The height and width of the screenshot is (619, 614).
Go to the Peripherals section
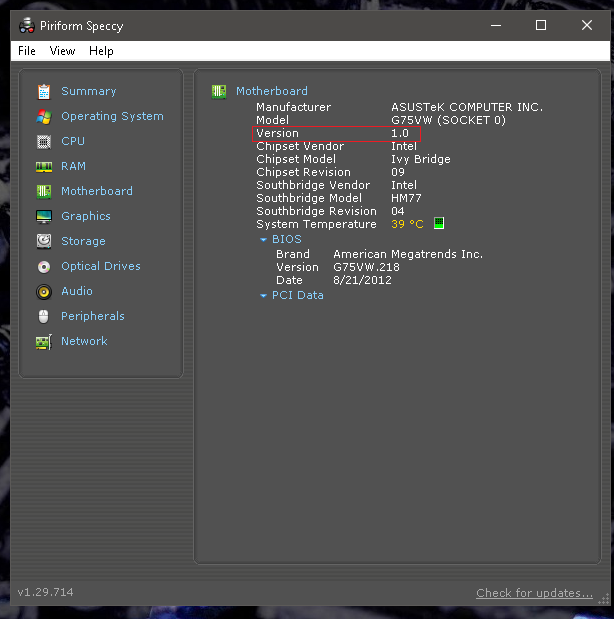click(x=93, y=316)
